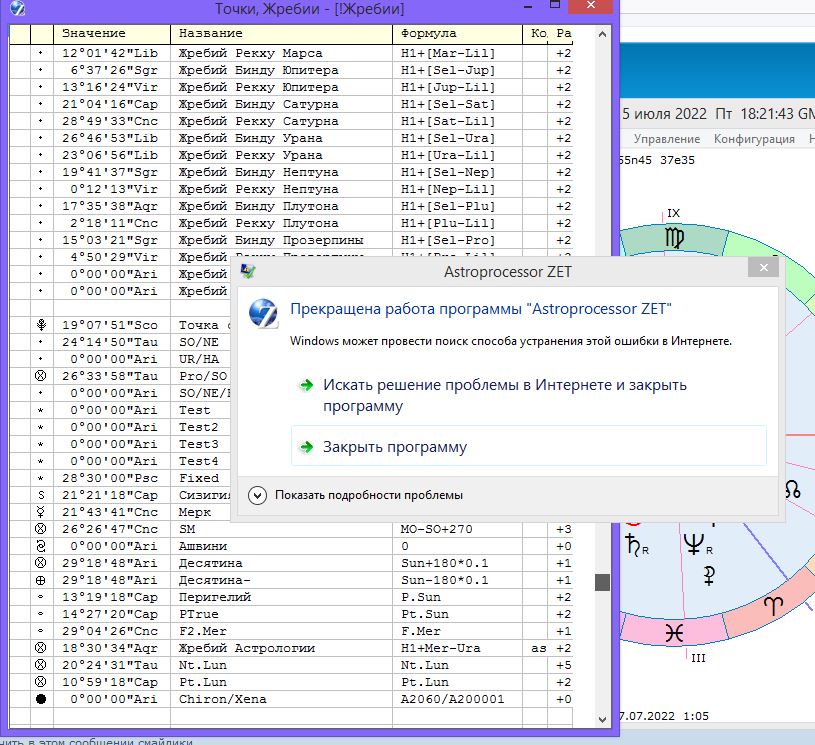Image resolution: width=815 pixels, height=745 pixels.
Task: Click Закрыть программу option
Action: point(394,447)
